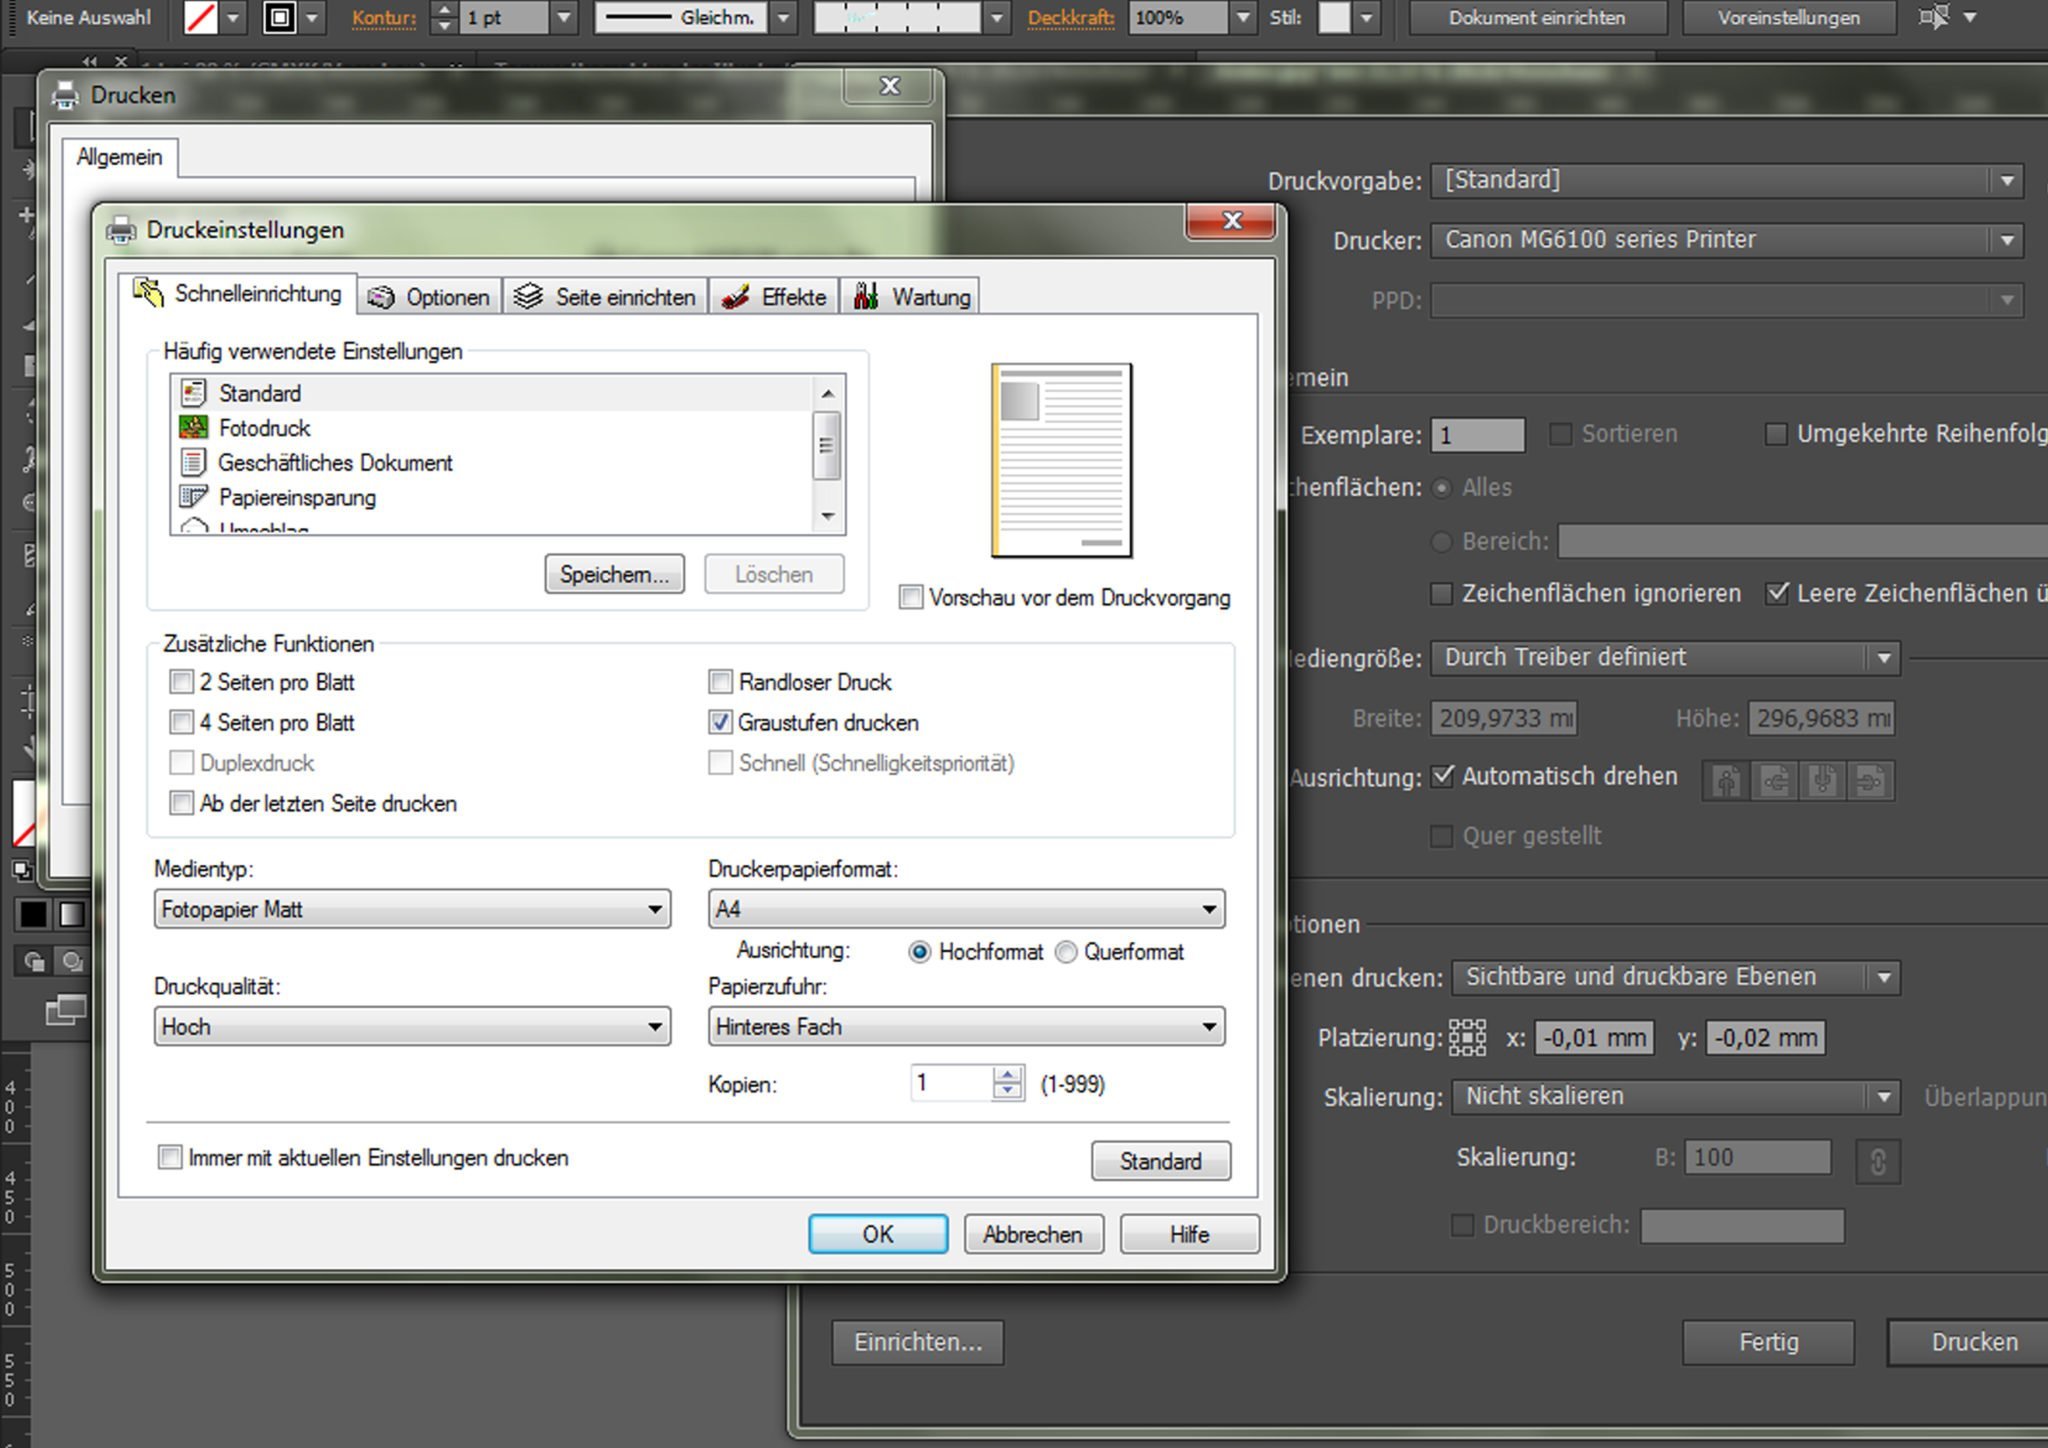2048x1448 pixels.
Task: Click the Optionen tab printer icon
Action: [381, 297]
